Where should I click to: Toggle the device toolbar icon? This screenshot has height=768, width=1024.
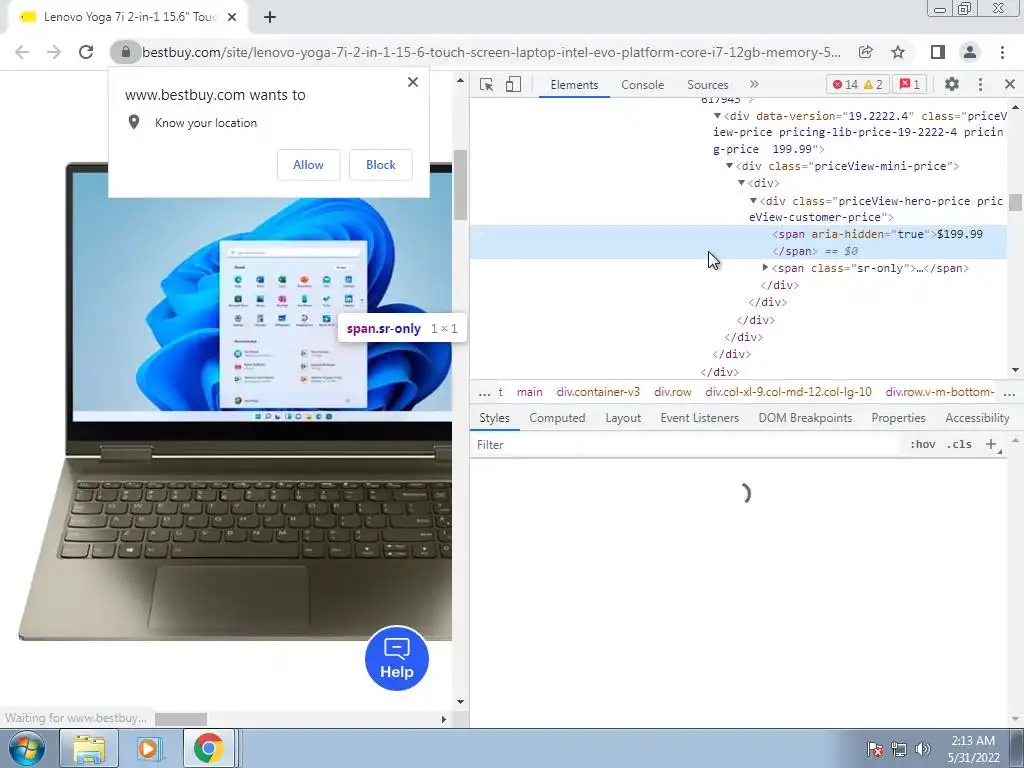(x=513, y=84)
